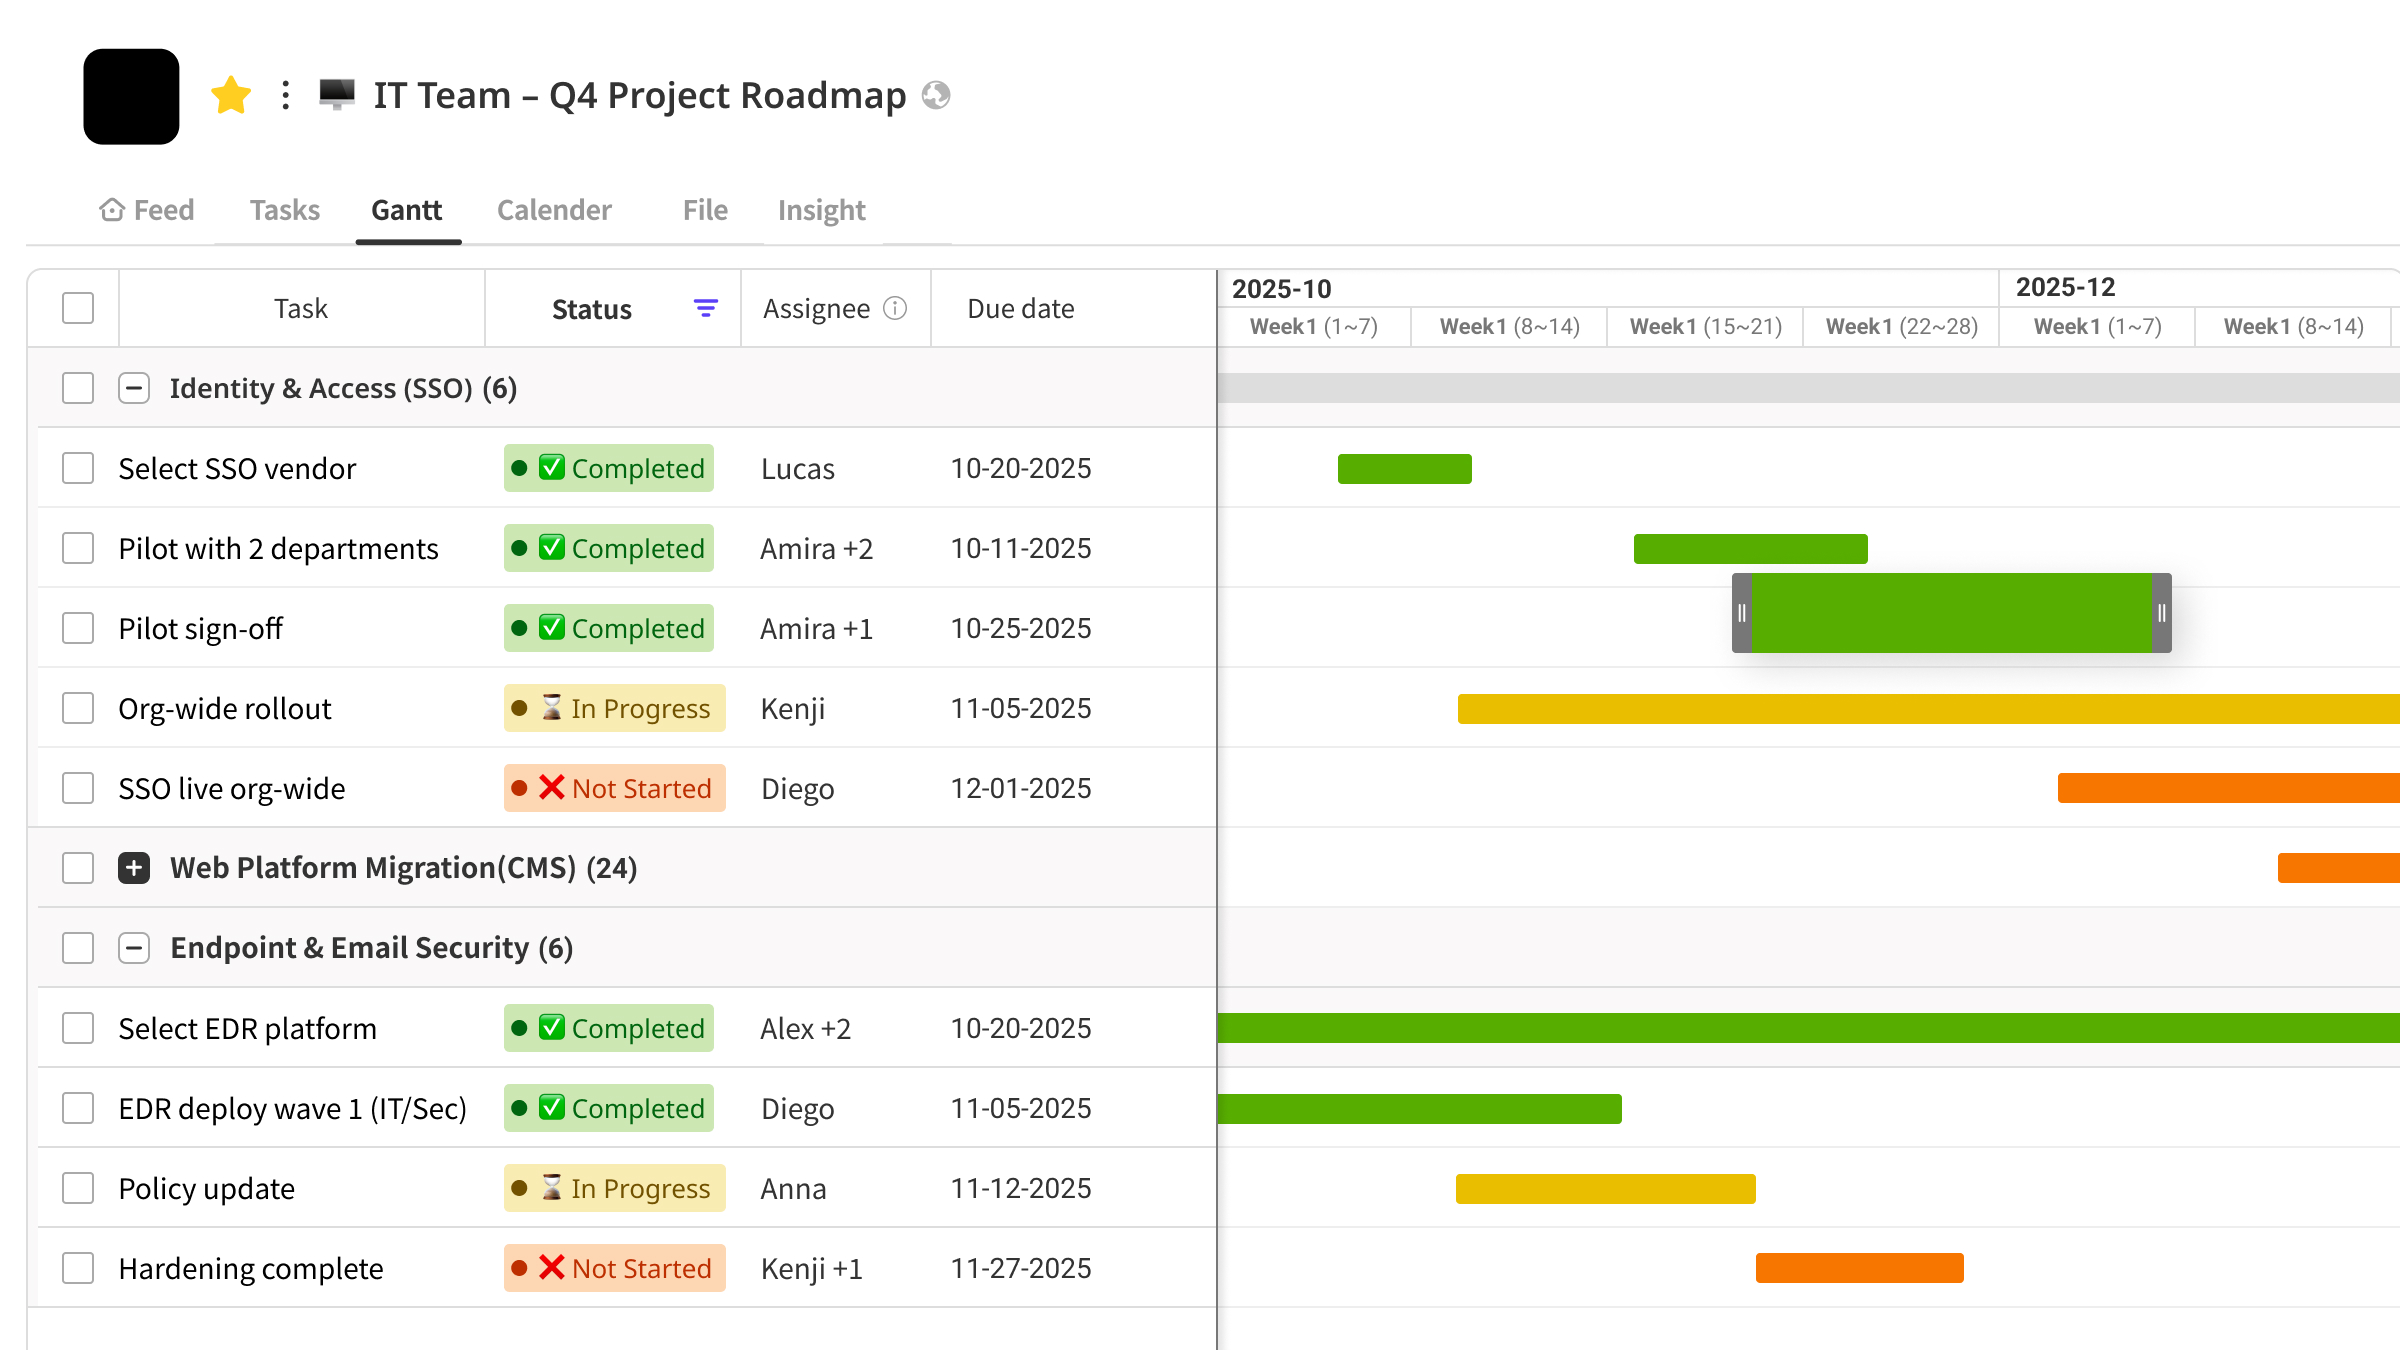Click the Status column filter icon
This screenshot has width=2400, height=1350.
706,309
